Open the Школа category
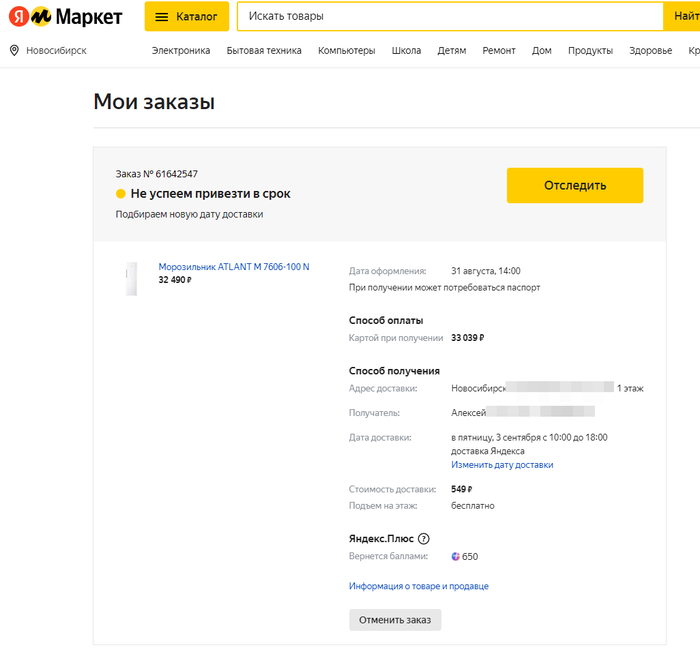This screenshot has height=654, width=700. (x=406, y=50)
